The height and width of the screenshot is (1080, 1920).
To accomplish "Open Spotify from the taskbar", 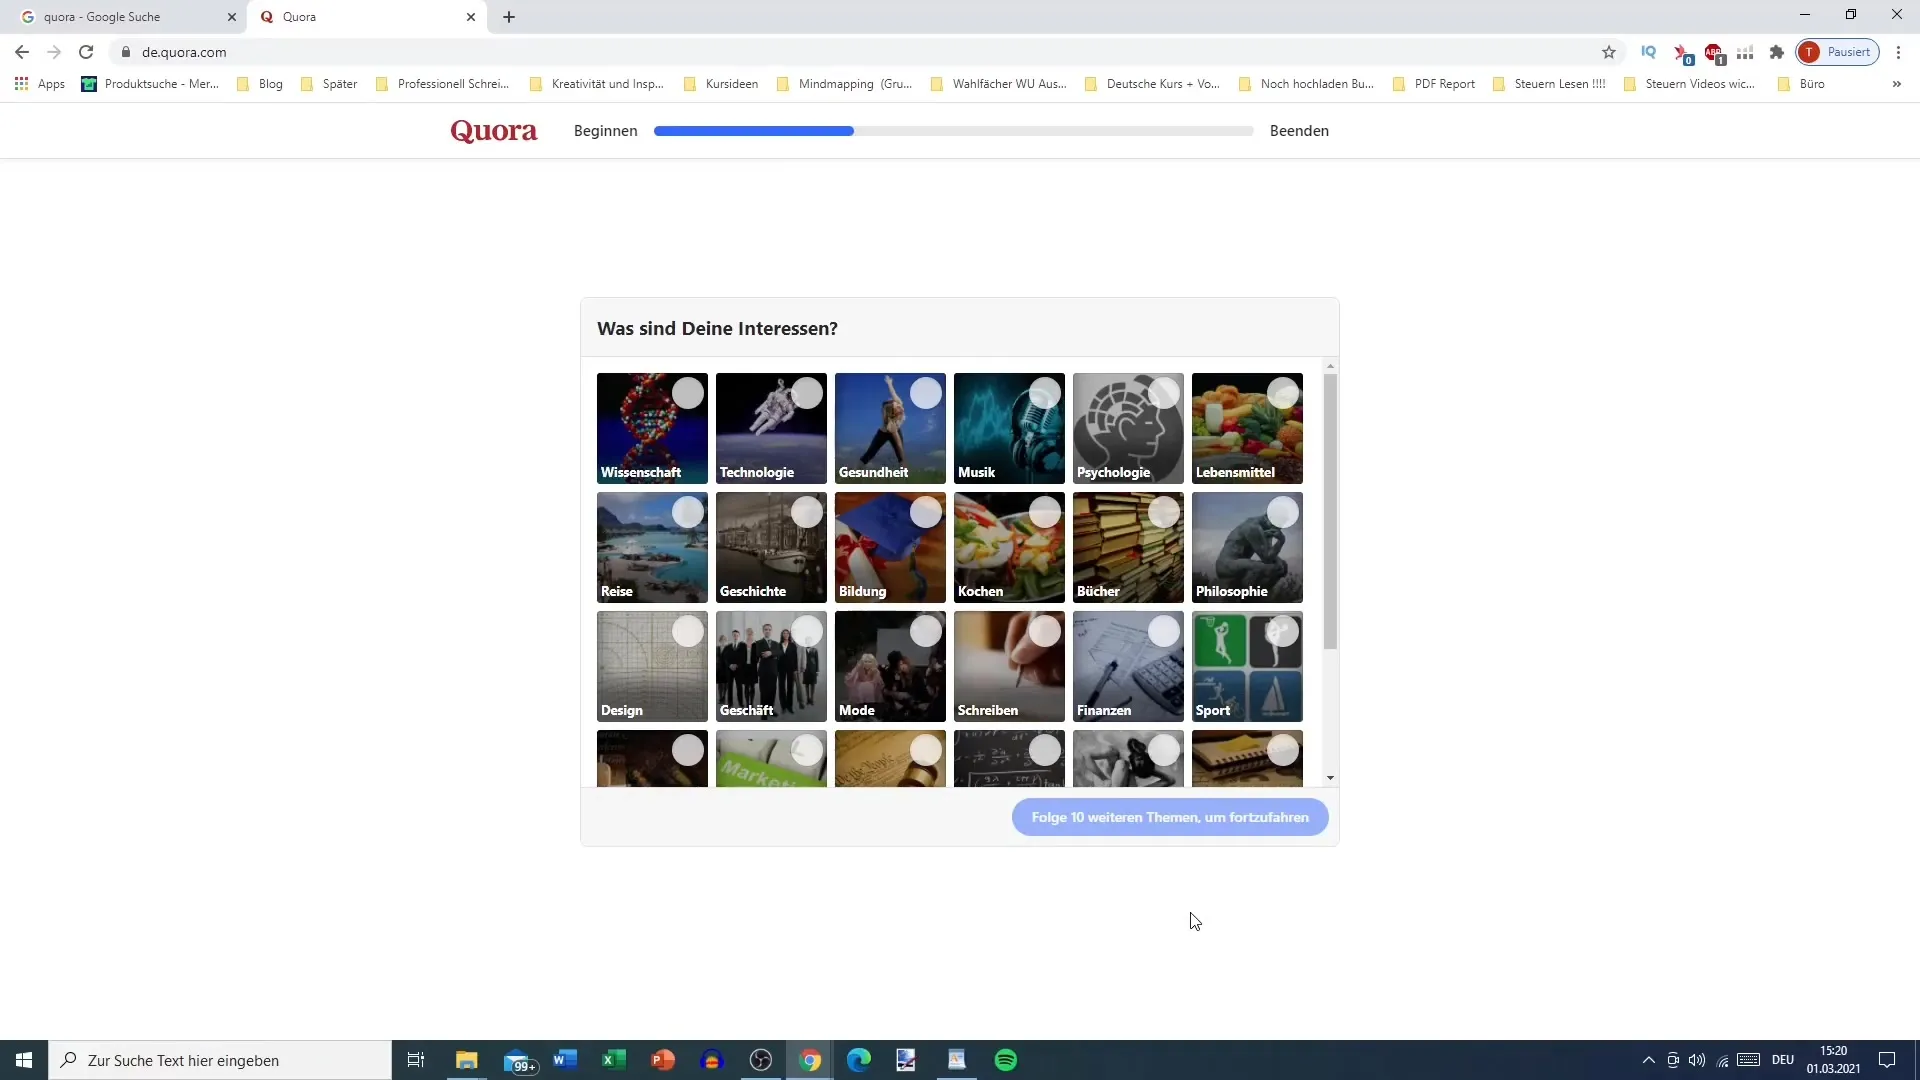I will [x=1005, y=1060].
